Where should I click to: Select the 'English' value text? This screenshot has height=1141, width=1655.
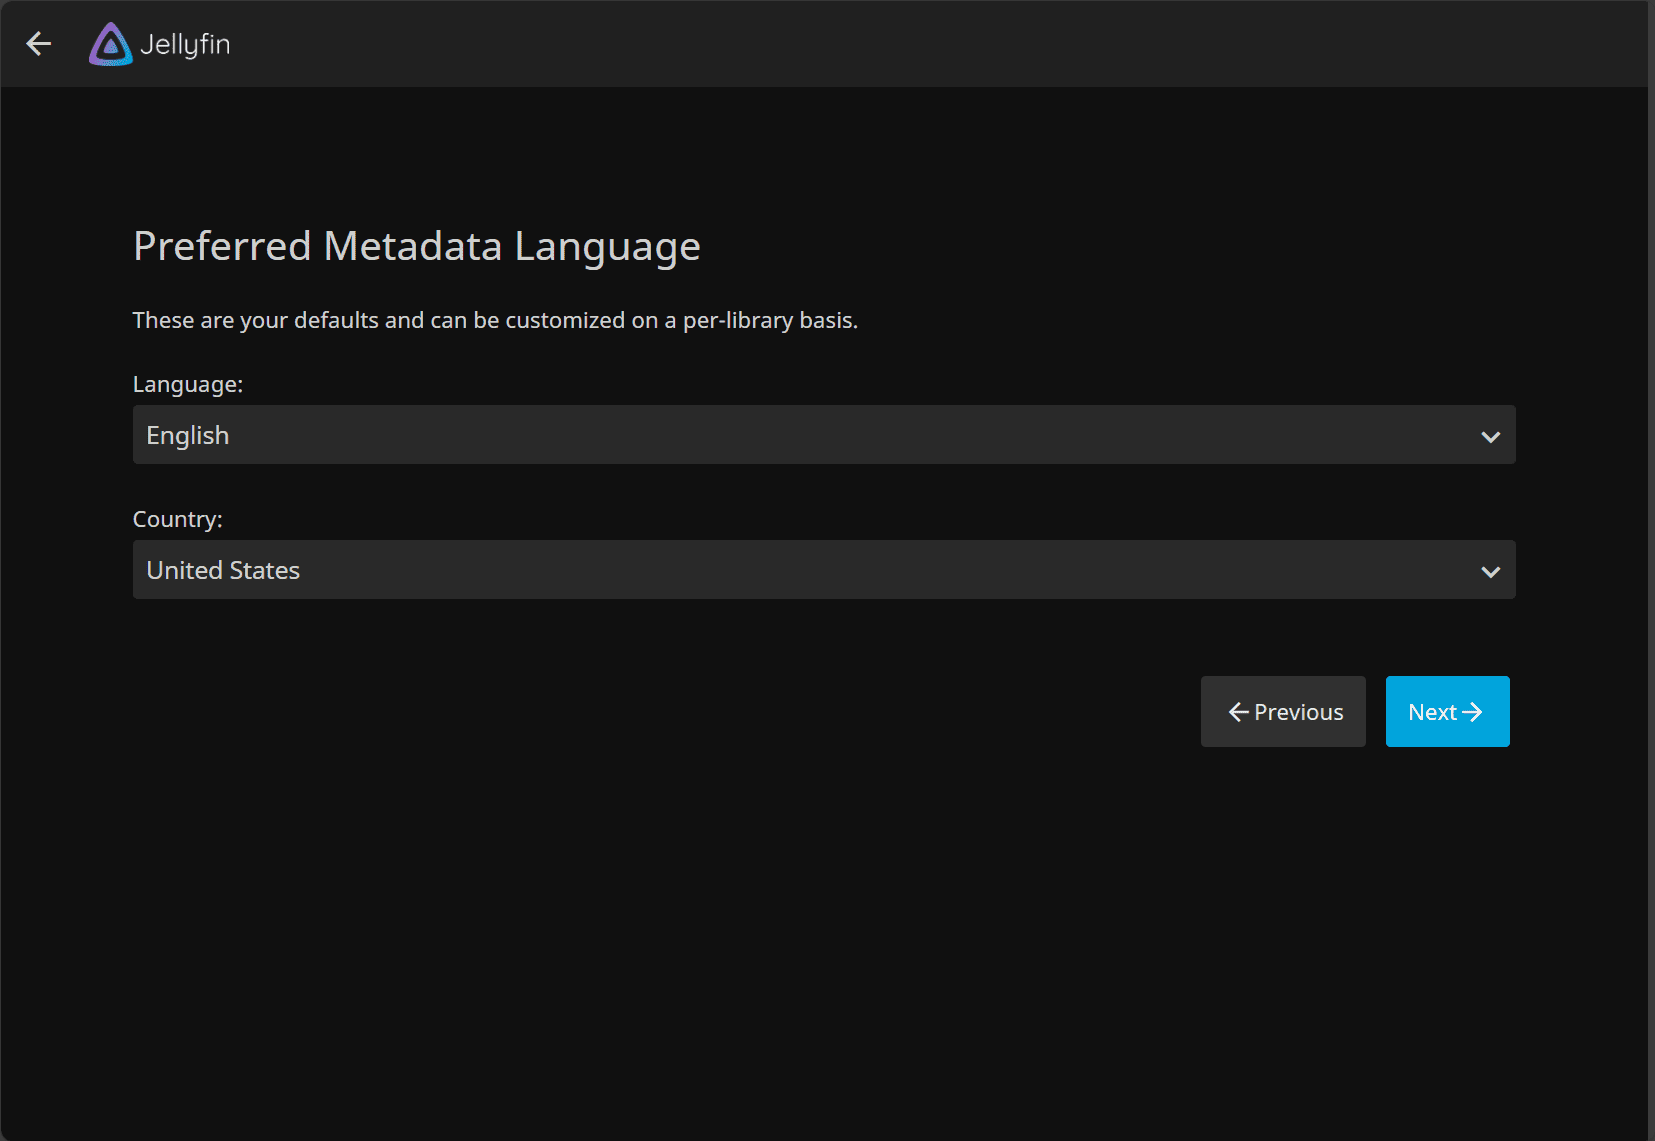[188, 436]
